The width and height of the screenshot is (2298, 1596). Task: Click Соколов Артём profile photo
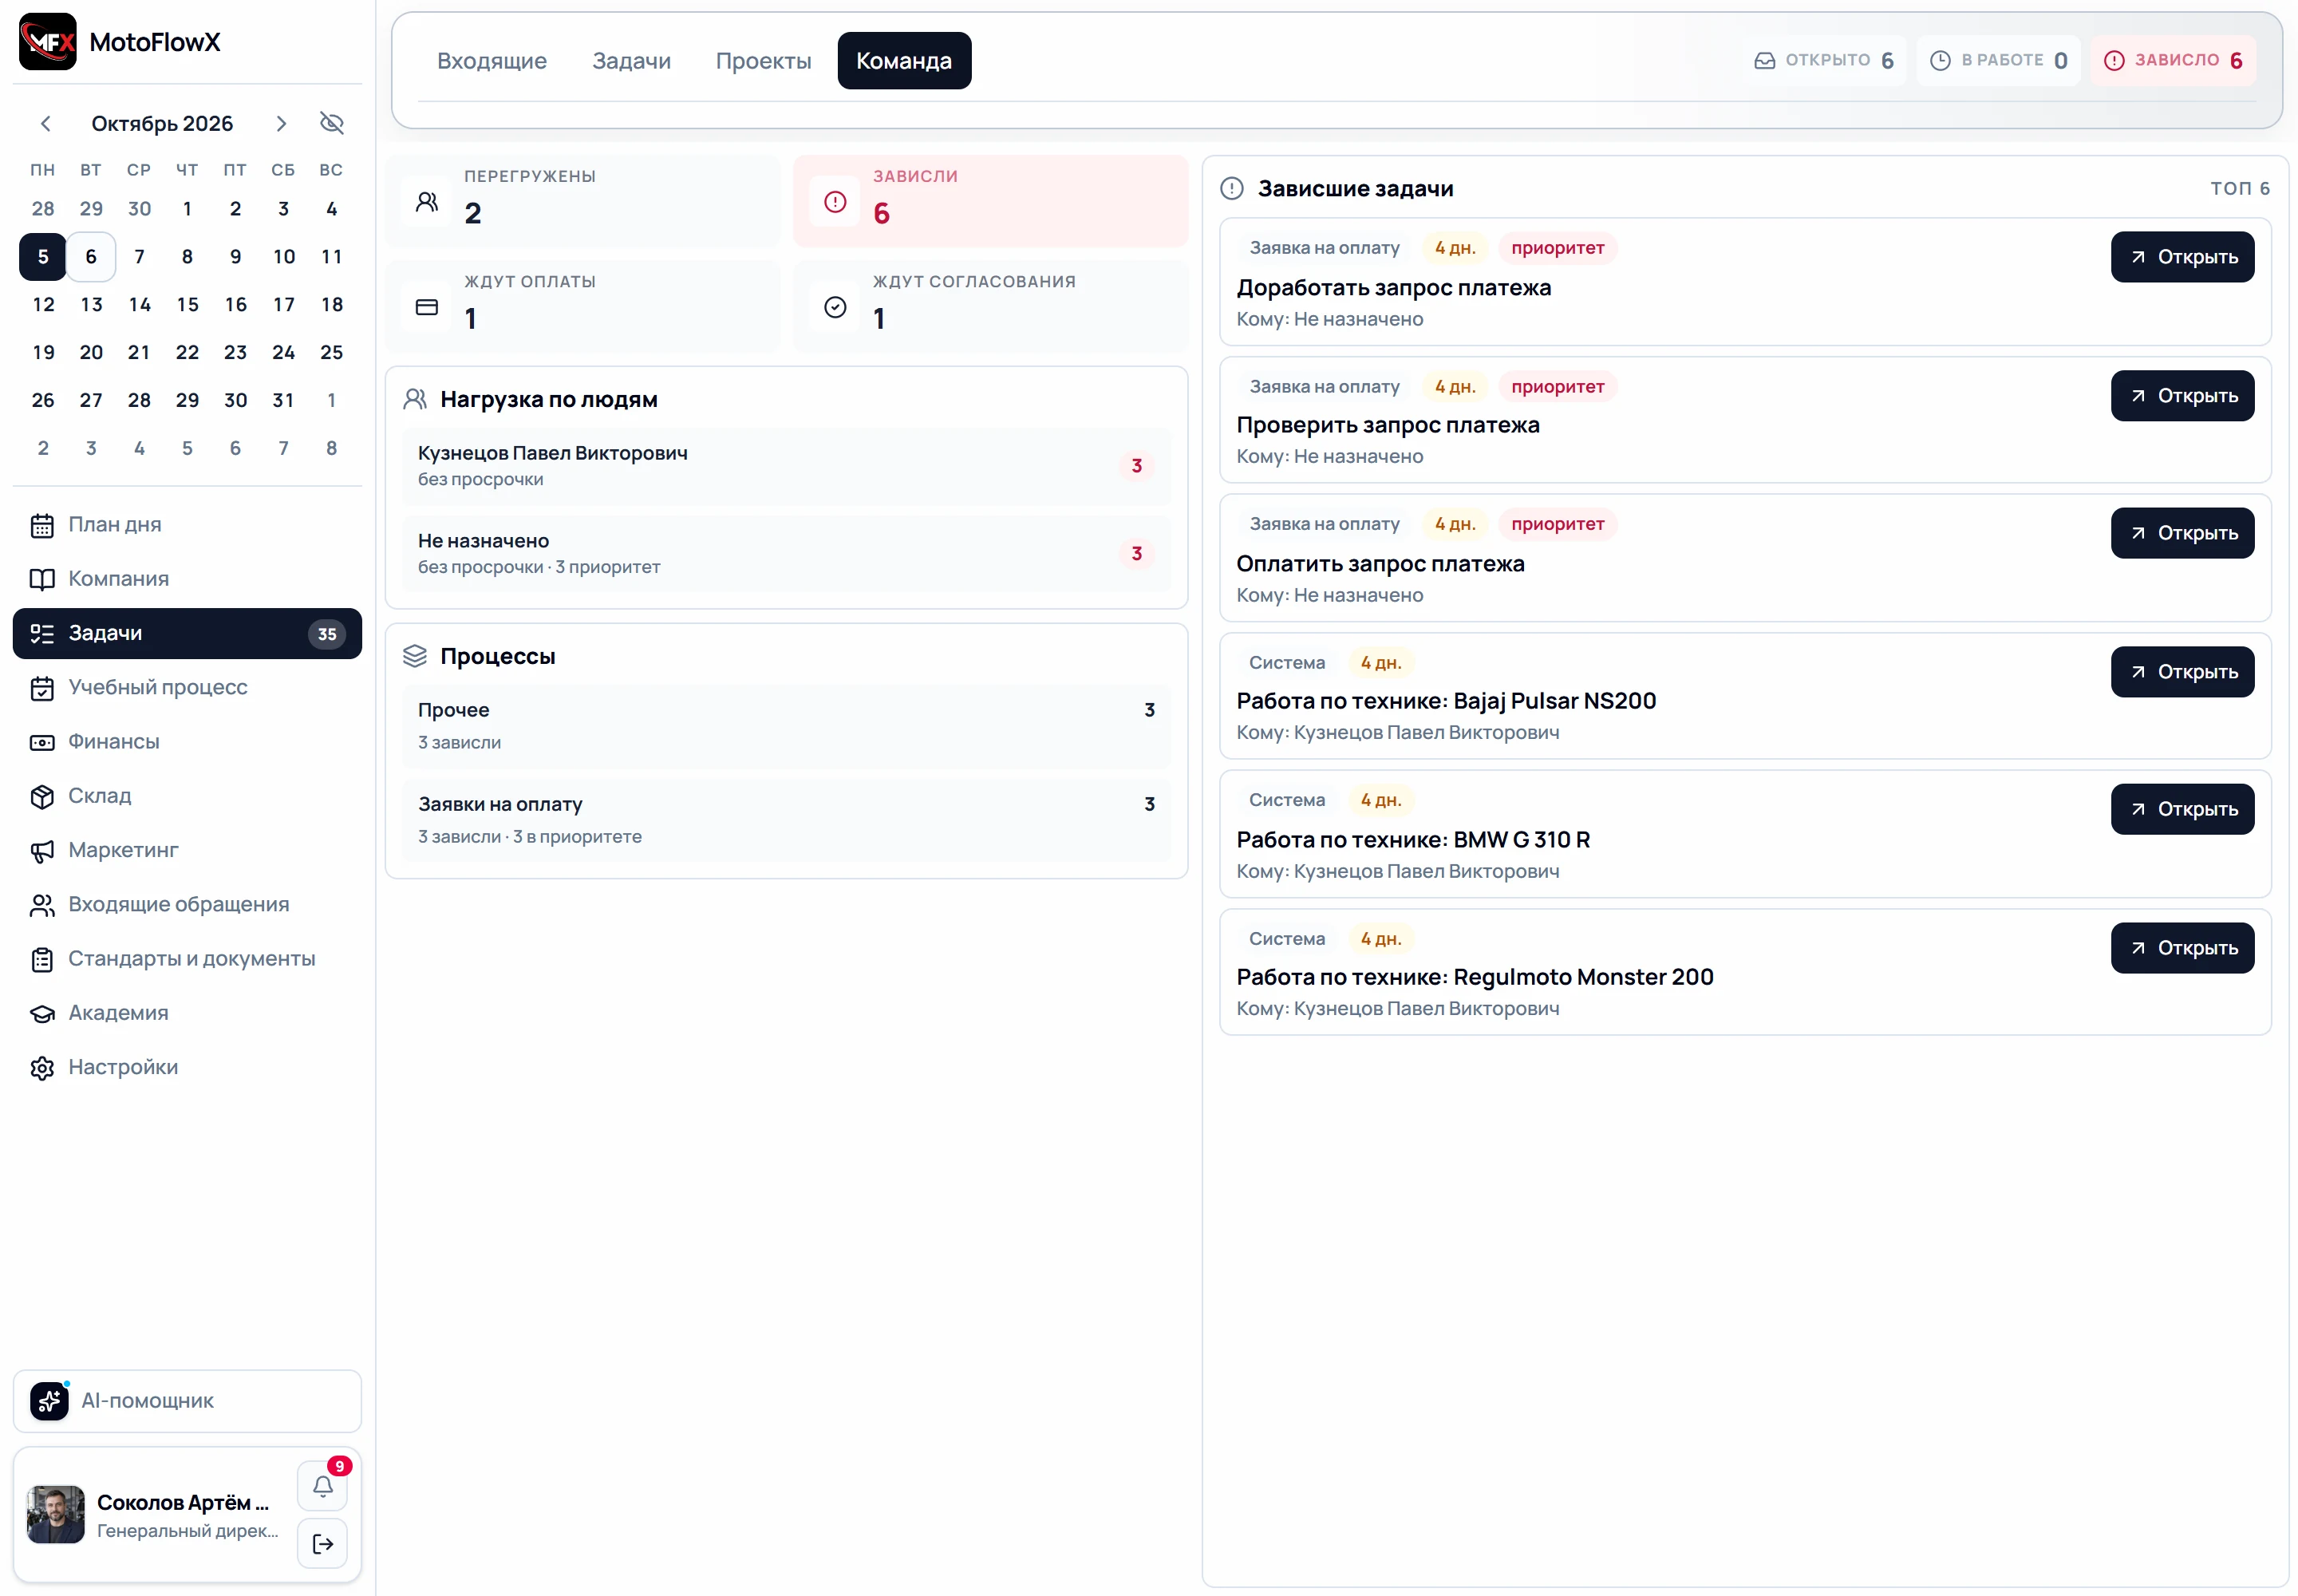56,1515
